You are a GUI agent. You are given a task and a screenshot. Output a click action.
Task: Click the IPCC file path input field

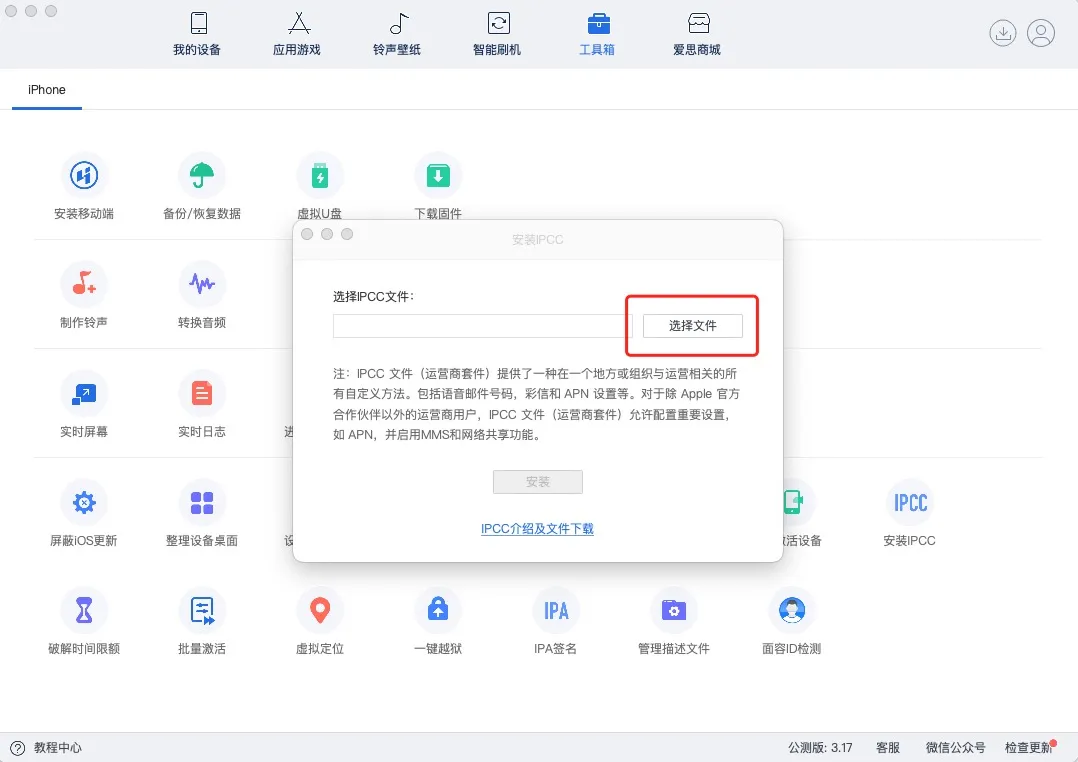tap(482, 326)
